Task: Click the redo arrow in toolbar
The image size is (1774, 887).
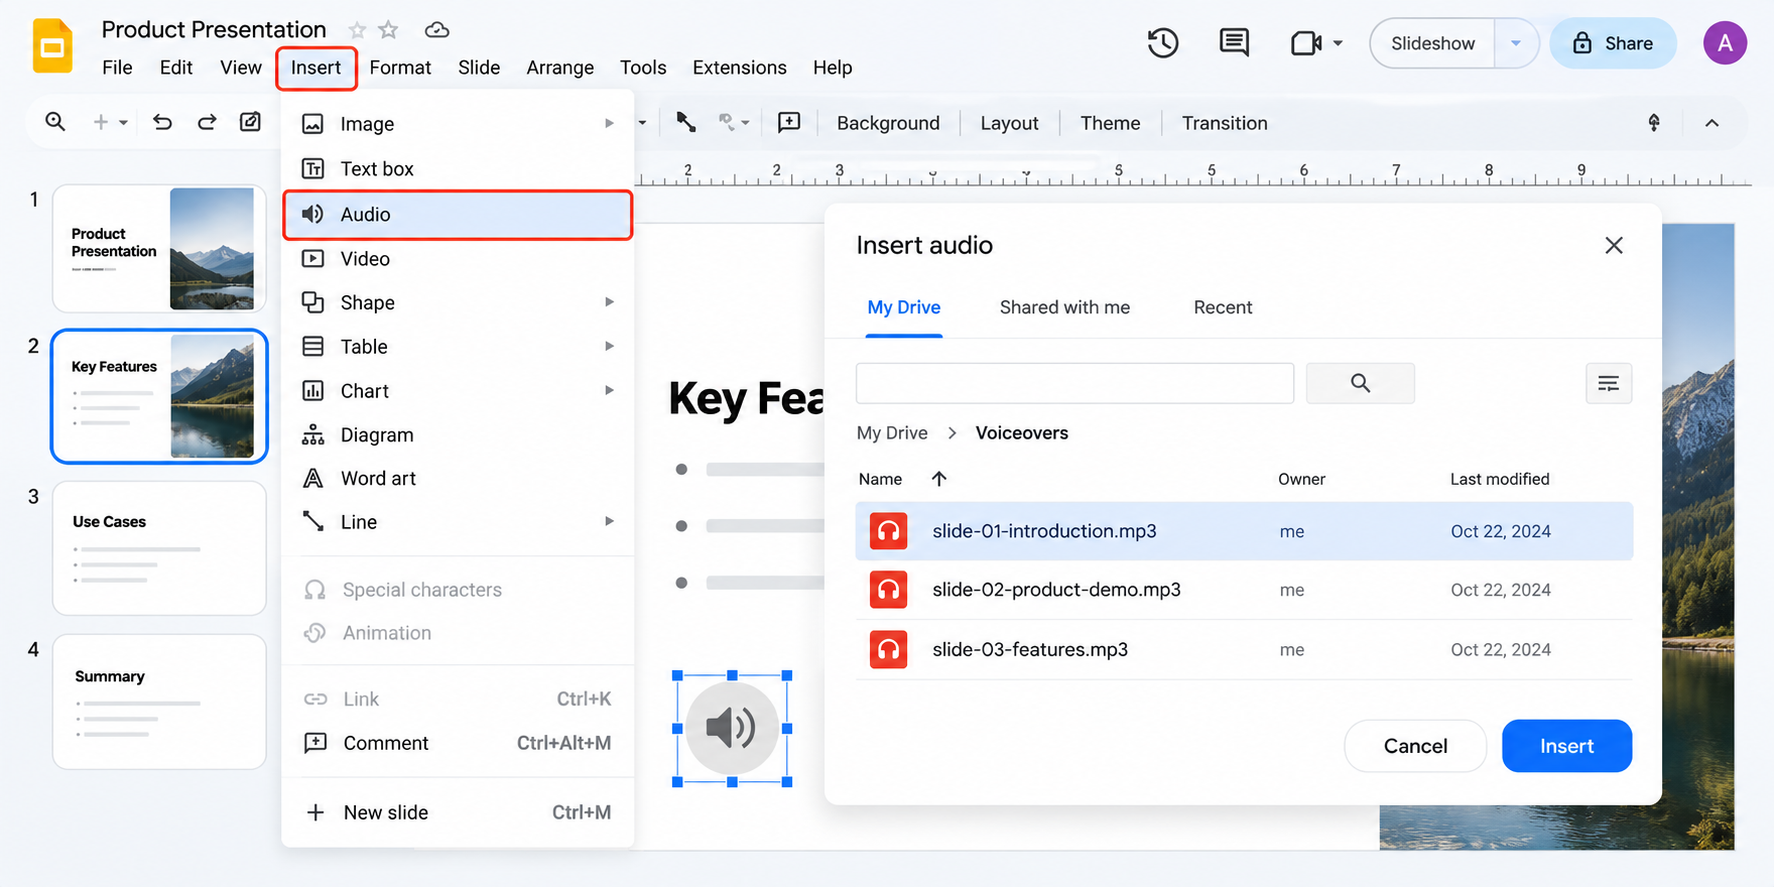Action: [x=207, y=122]
